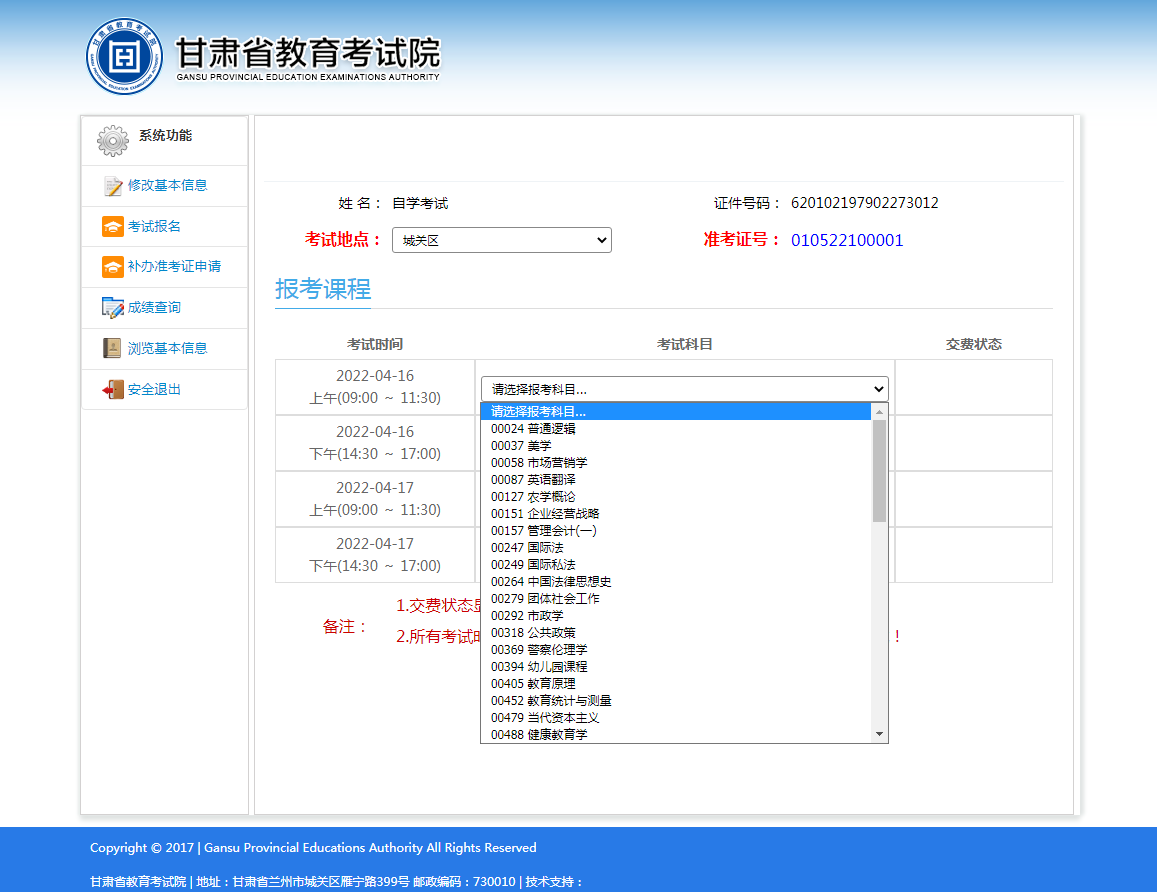Click the 安全退出 logout icon

pos(113,388)
